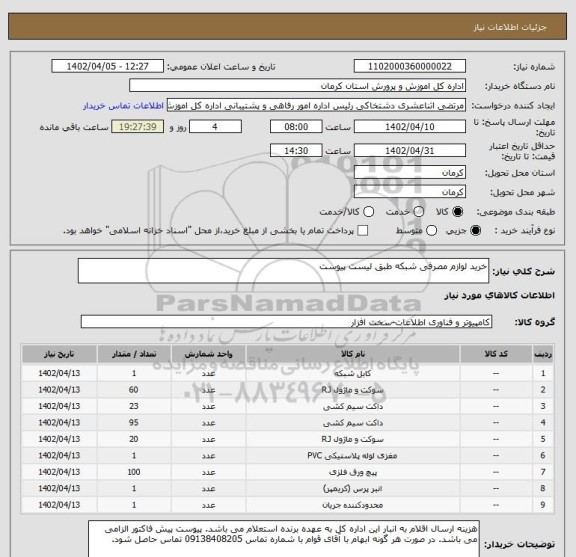Click the delivery city field کرمان
Screen dimensions: 576x557
410,192
